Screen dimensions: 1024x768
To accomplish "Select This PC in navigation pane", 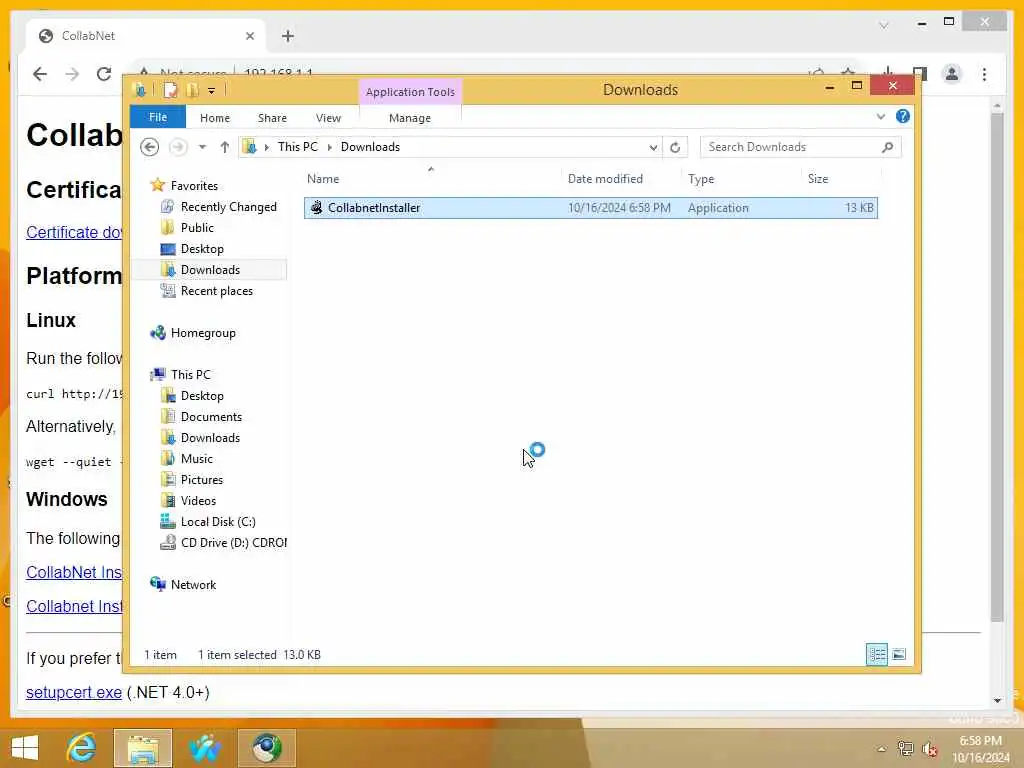I will click(x=191, y=375).
